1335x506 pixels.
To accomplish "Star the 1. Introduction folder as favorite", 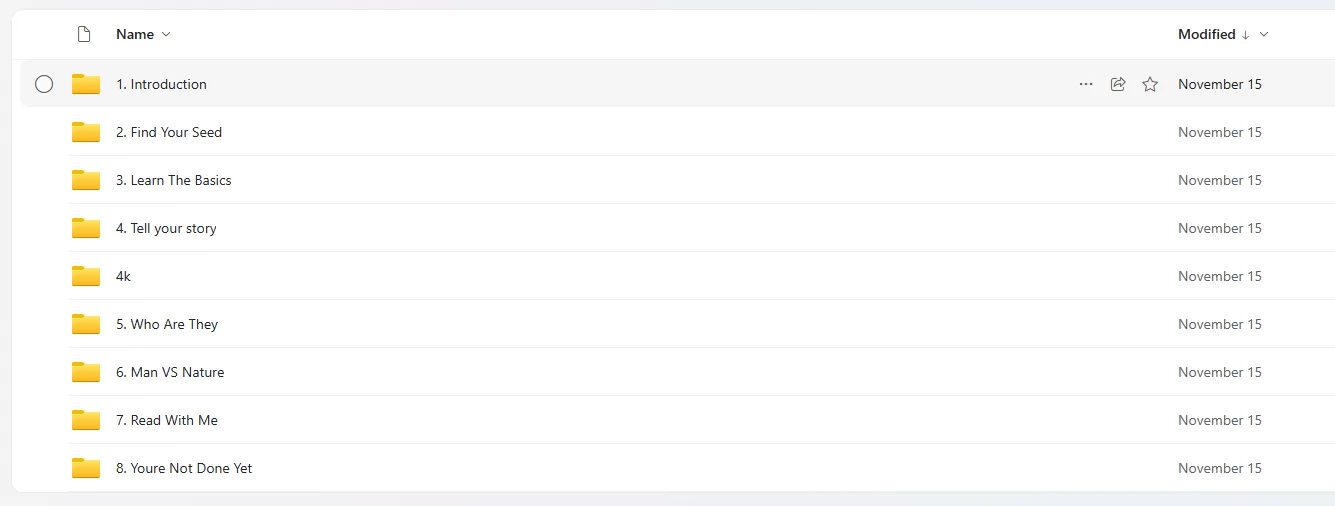I will (1150, 84).
